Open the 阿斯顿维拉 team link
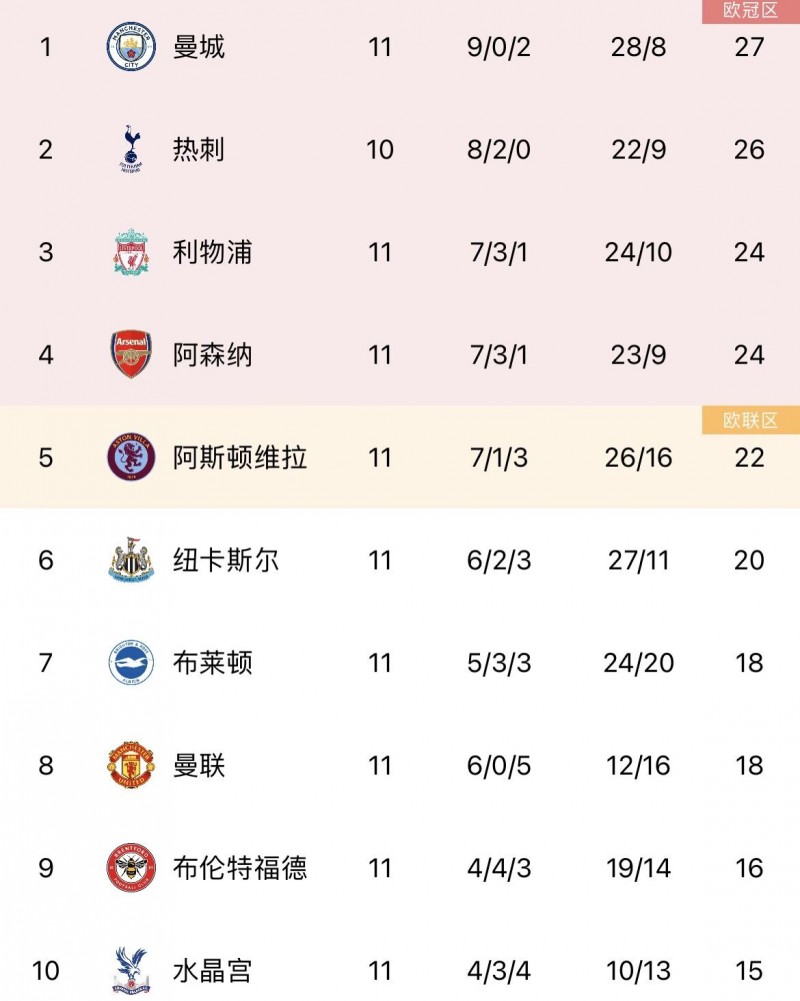The height and width of the screenshot is (1001, 800). coord(240,458)
